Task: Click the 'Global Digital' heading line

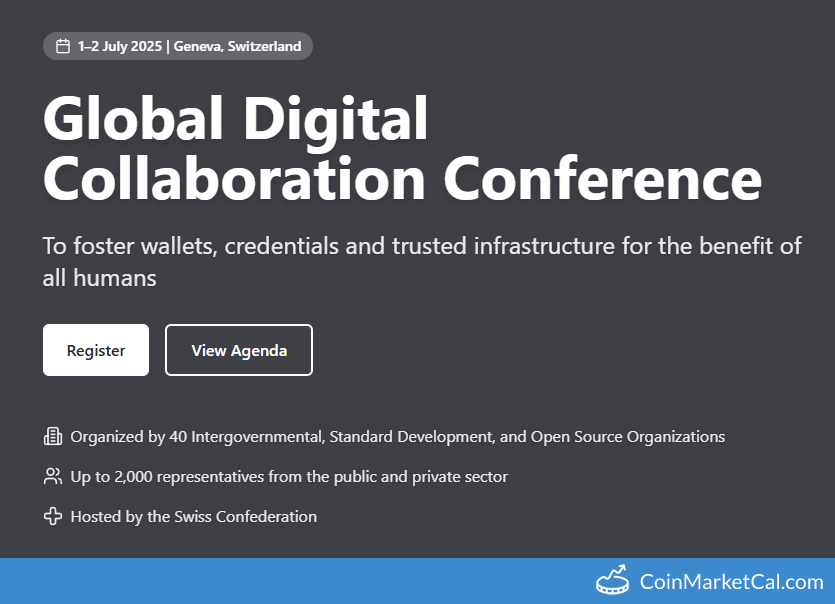Action: coord(236,121)
